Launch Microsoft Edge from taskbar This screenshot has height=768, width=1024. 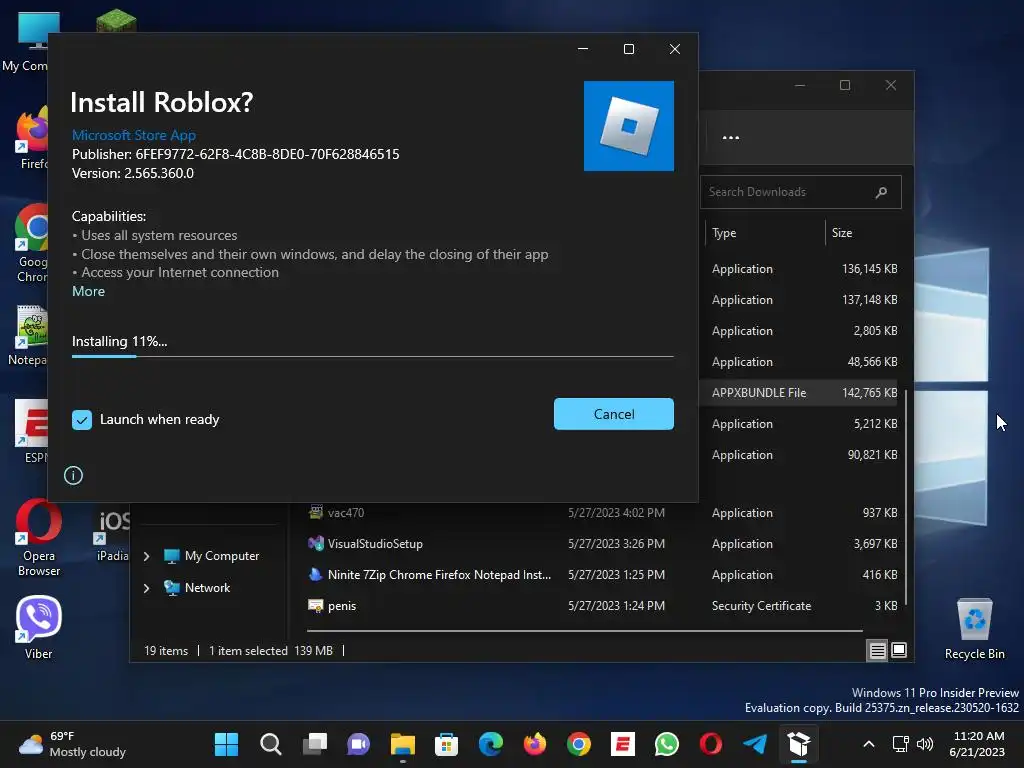(491, 744)
